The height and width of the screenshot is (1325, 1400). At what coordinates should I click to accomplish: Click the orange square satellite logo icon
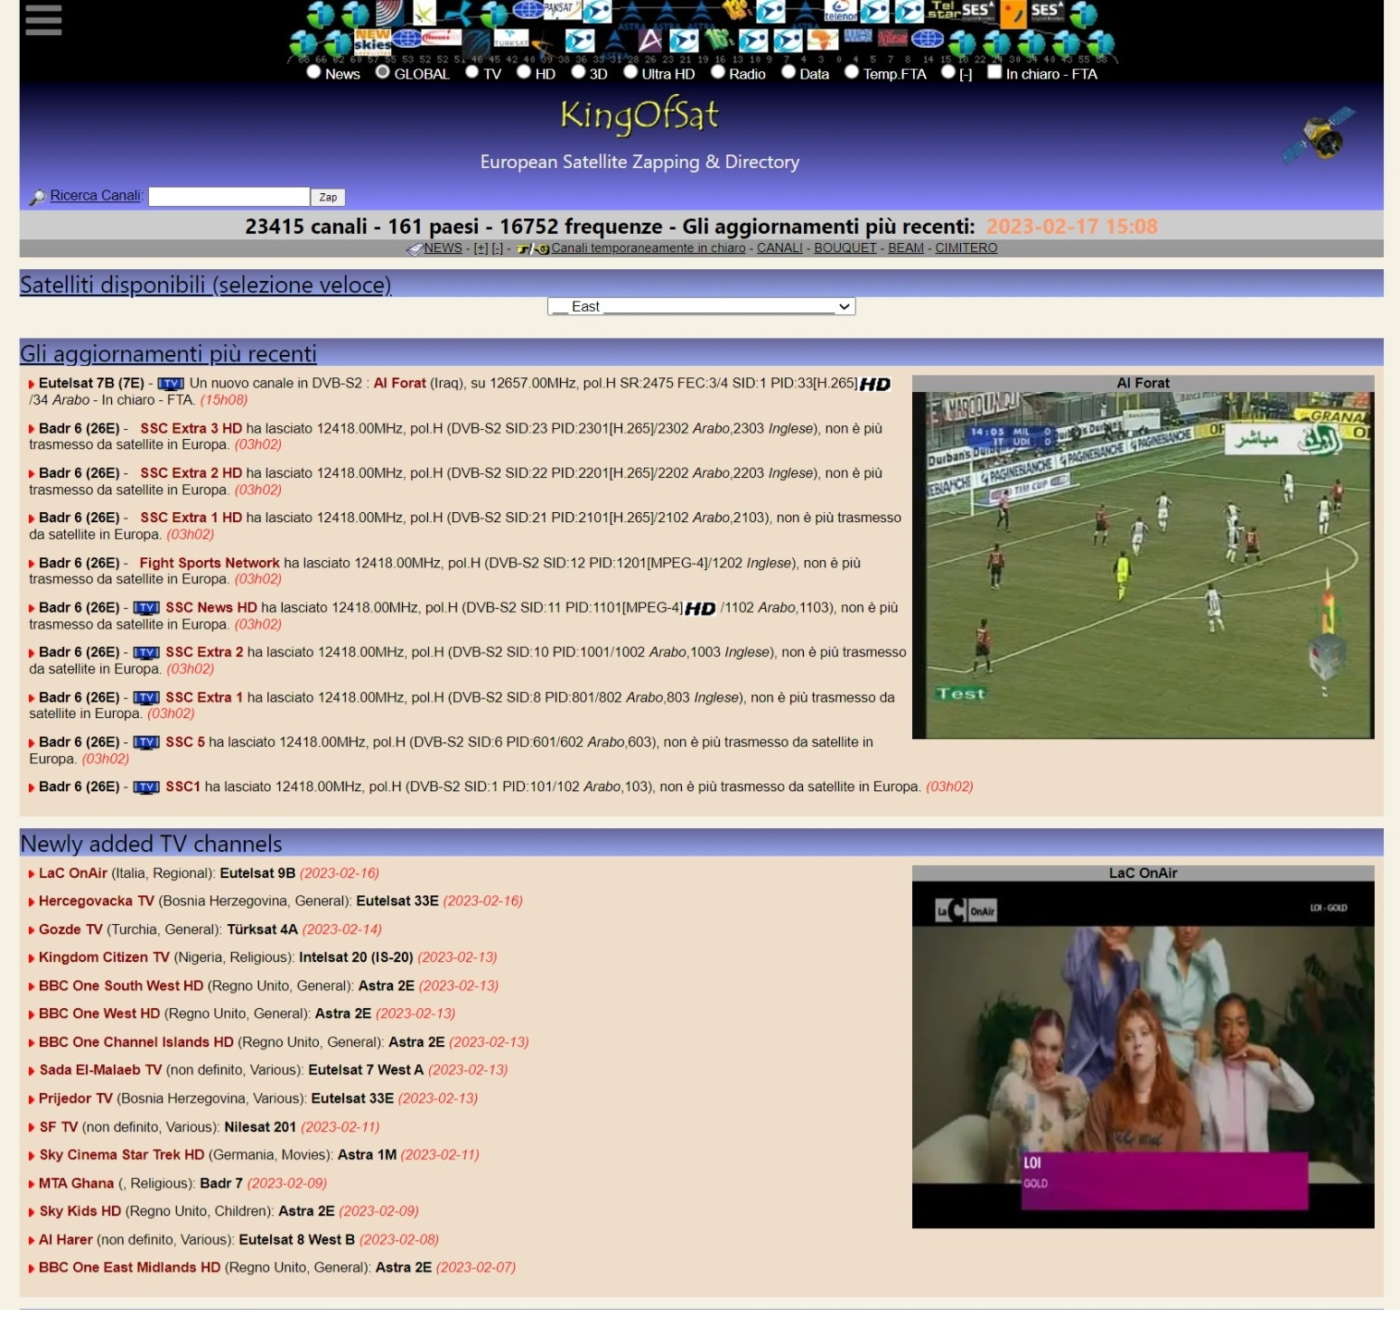[1013, 13]
